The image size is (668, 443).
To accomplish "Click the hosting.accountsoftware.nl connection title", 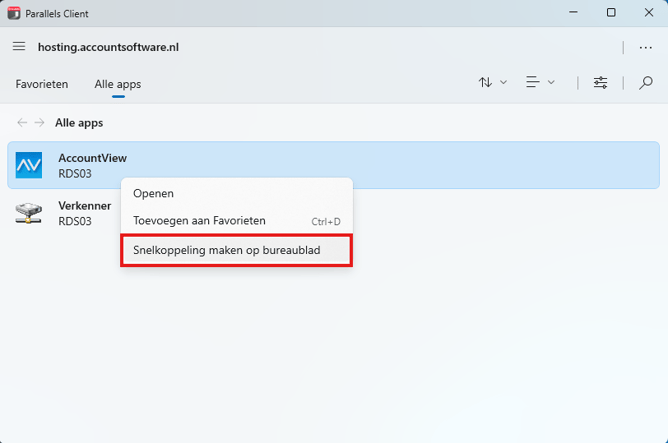I will [108, 47].
